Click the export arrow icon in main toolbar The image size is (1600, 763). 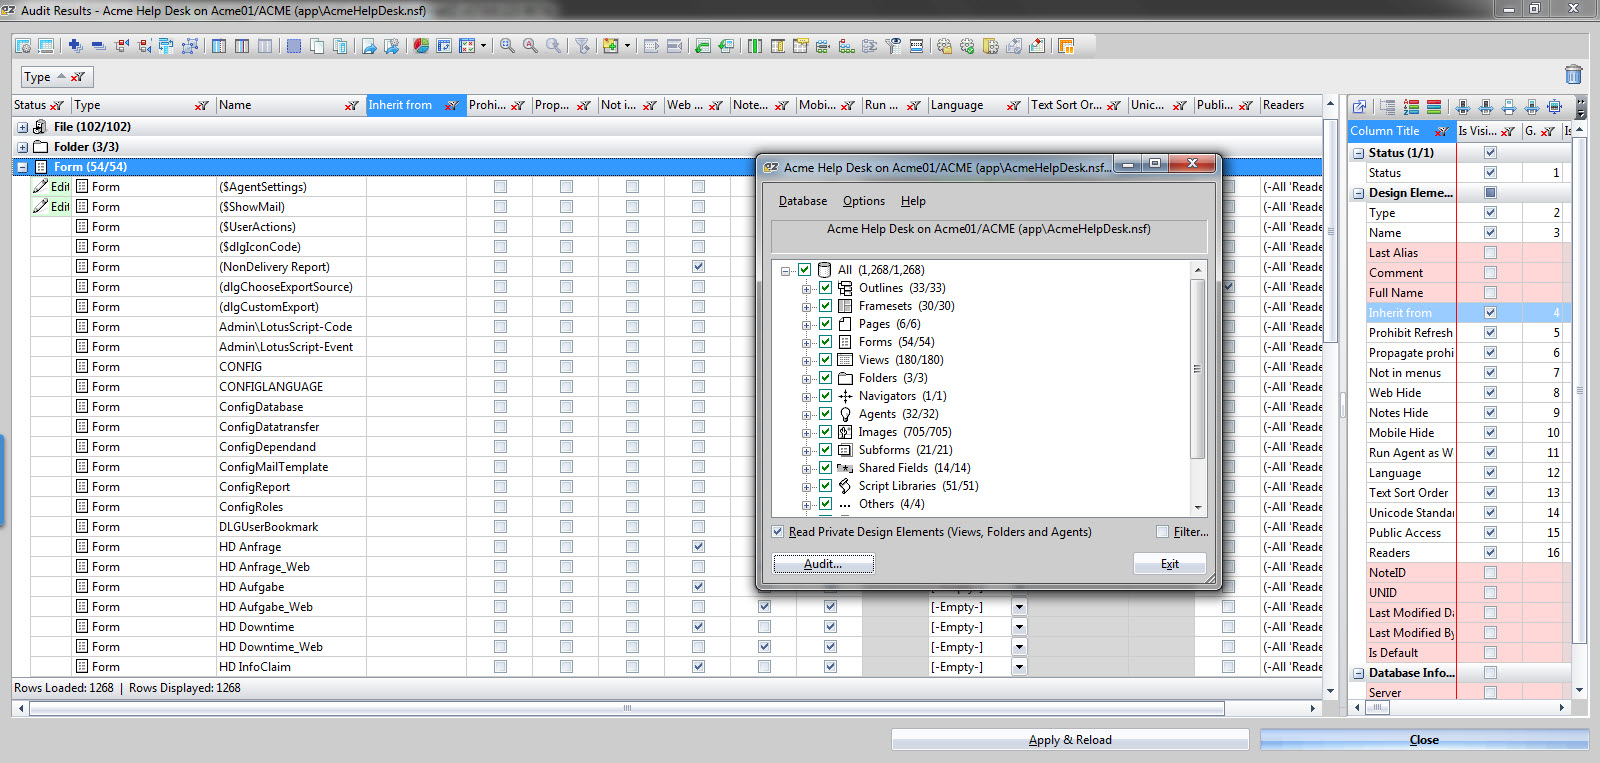click(369, 46)
